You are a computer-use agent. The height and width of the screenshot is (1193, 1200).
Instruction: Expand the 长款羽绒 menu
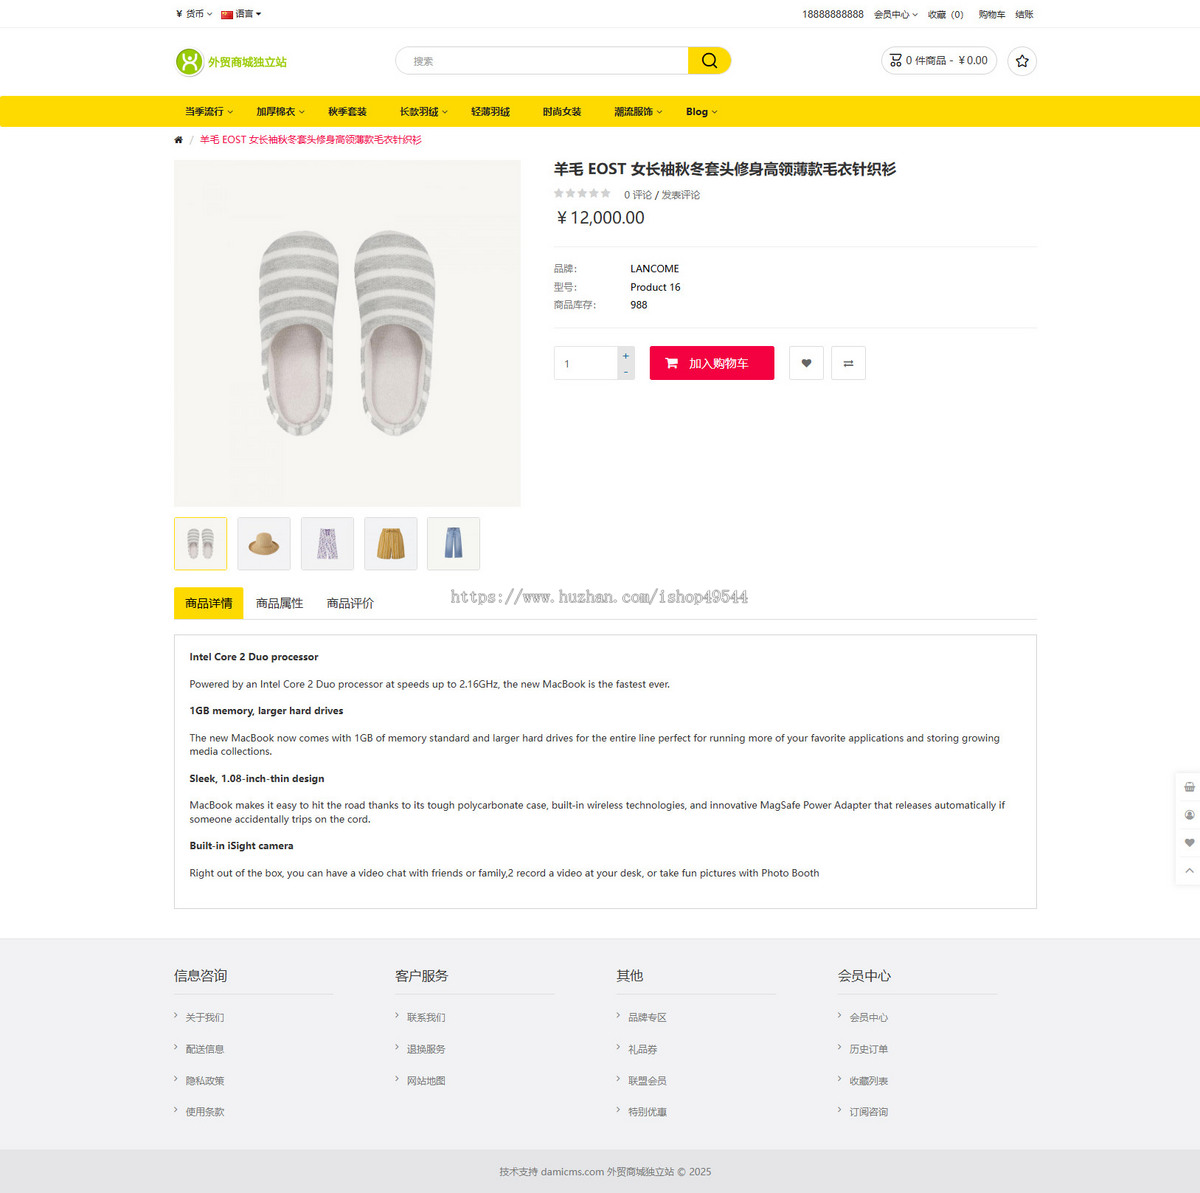424,112
